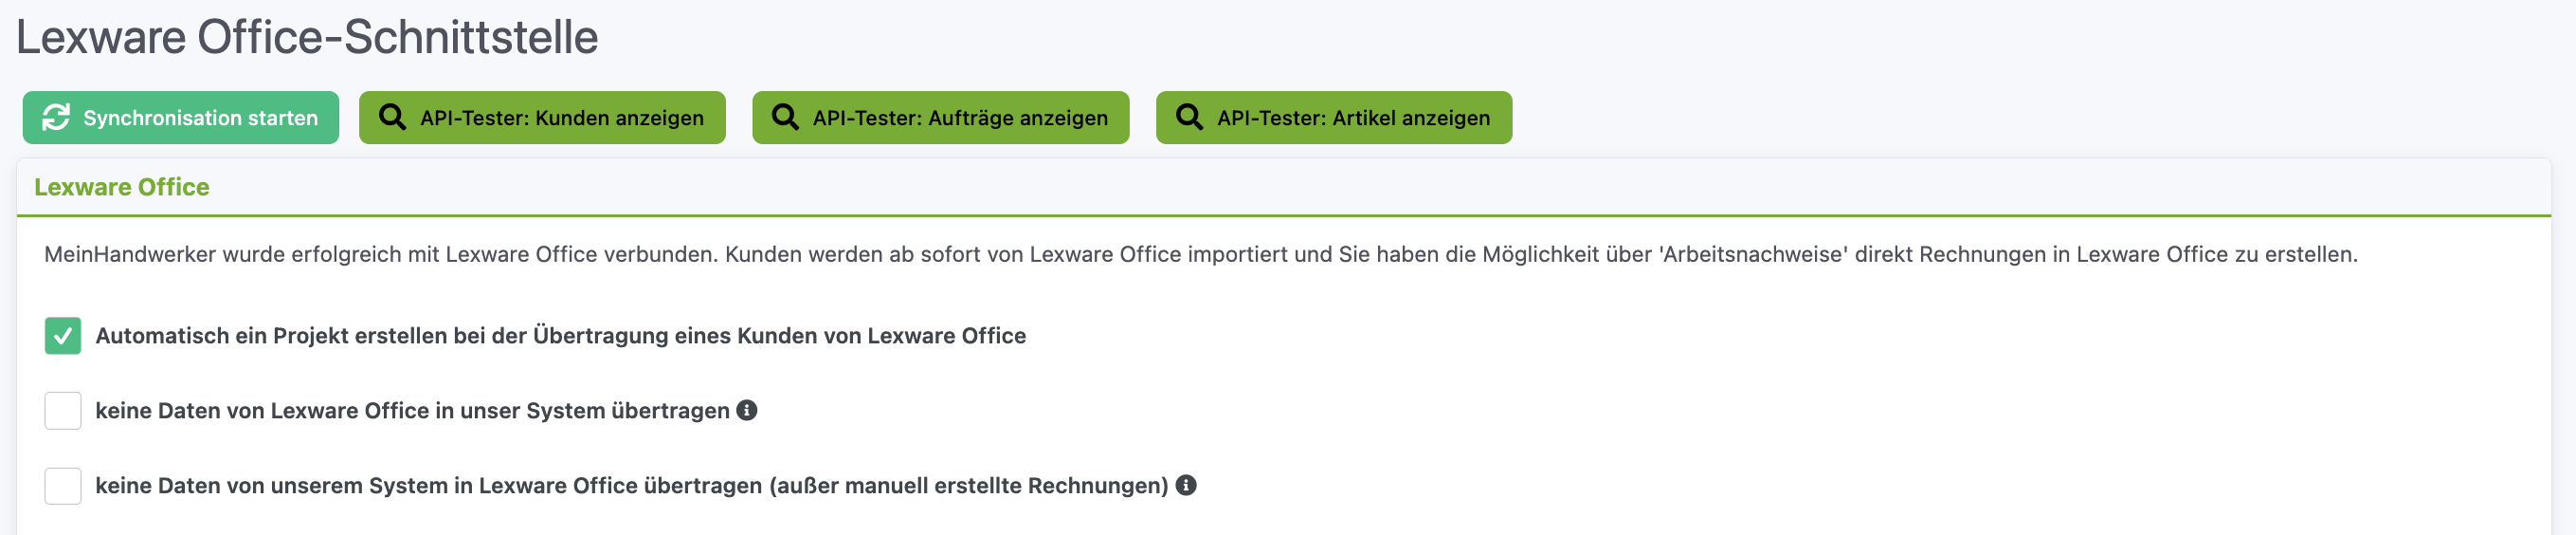
Task: Uncheck automatic project creation checkbox
Action: coord(63,336)
